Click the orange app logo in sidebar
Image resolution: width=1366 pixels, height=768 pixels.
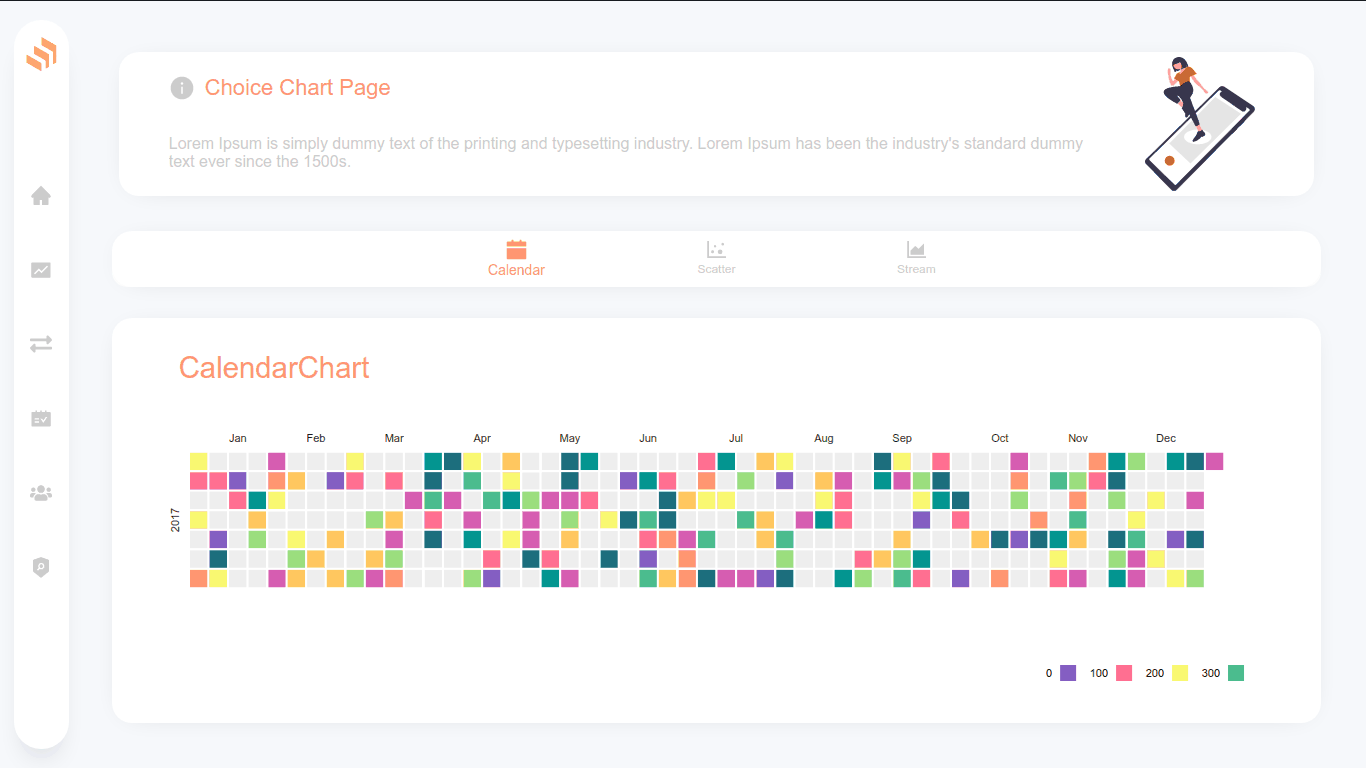coord(41,54)
